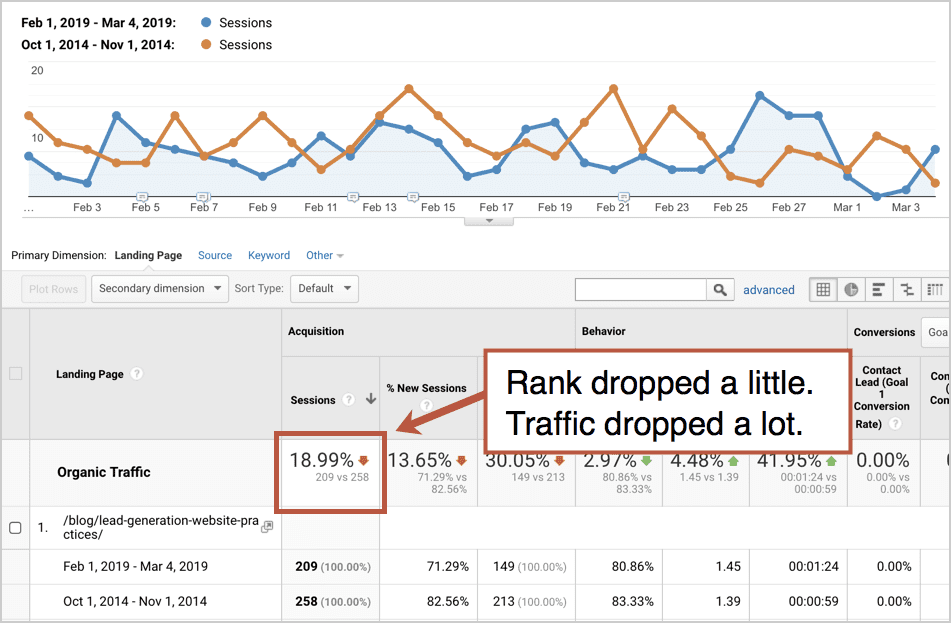Click Behavior column group header

pyautogui.click(x=603, y=331)
